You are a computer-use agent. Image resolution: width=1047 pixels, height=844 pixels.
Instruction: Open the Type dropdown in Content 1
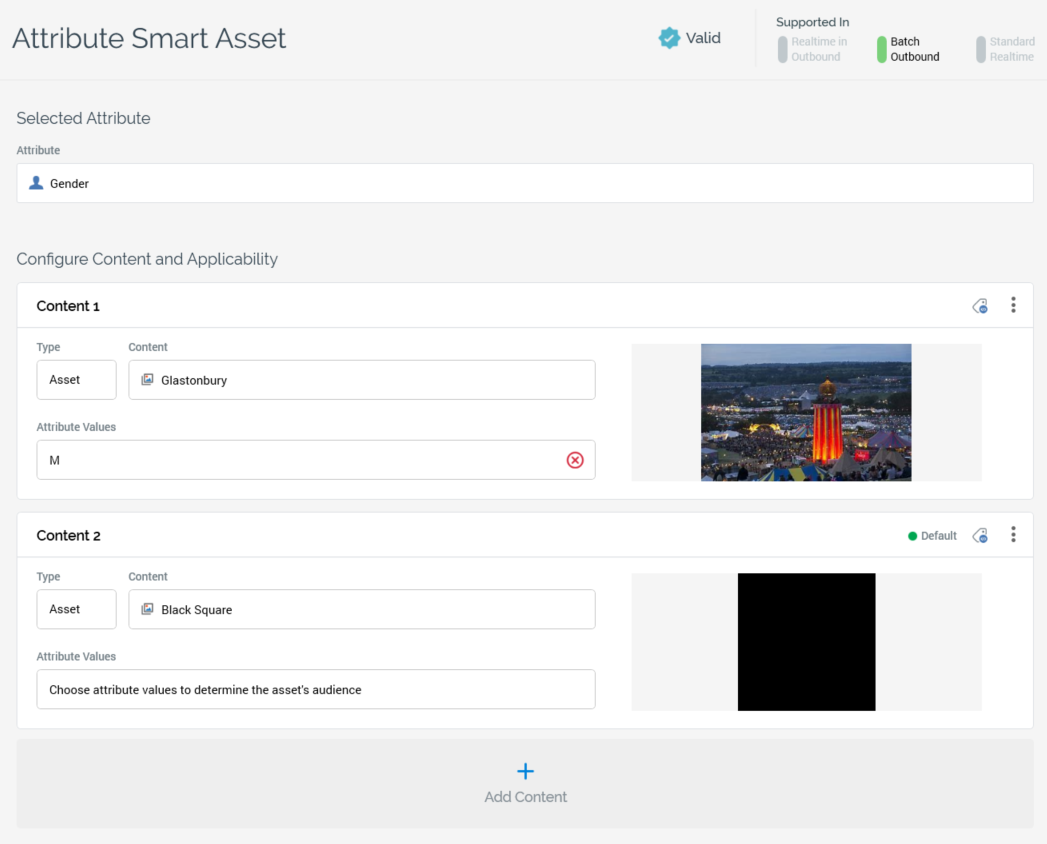[76, 380]
